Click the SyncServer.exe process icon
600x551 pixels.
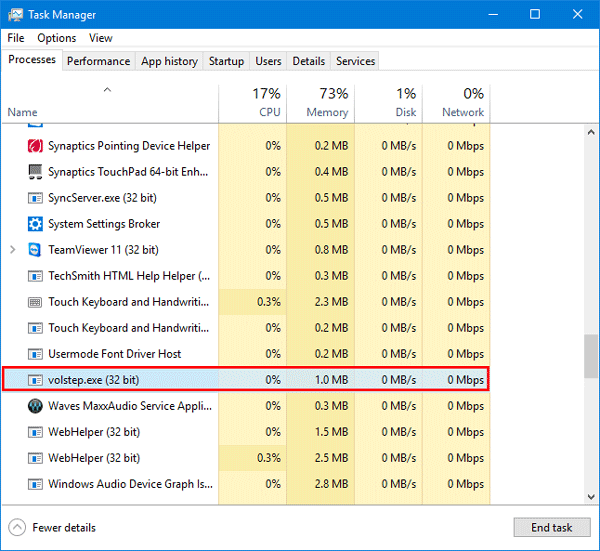(35, 198)
